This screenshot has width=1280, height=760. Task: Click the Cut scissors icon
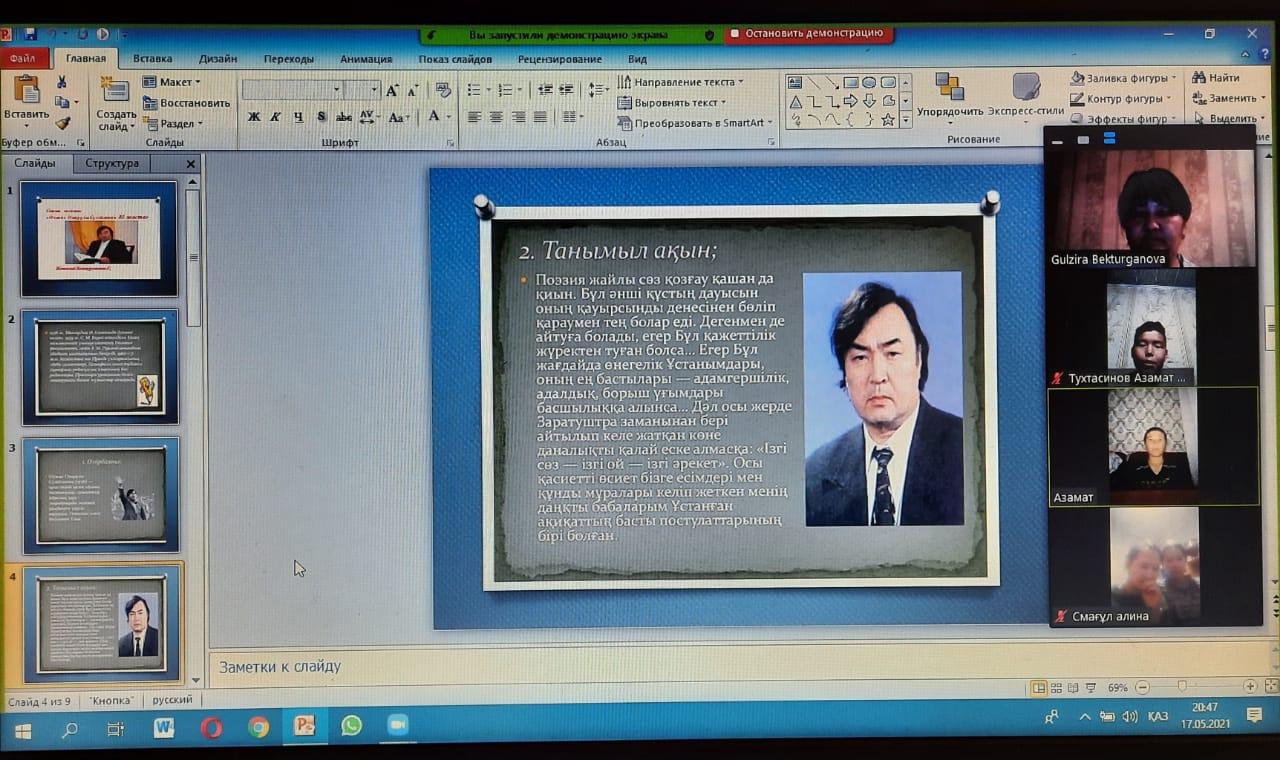(x=62, y=82)
